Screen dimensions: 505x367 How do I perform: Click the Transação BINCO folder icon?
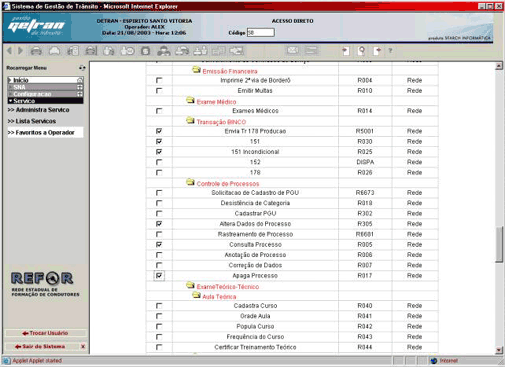point(190,120)
